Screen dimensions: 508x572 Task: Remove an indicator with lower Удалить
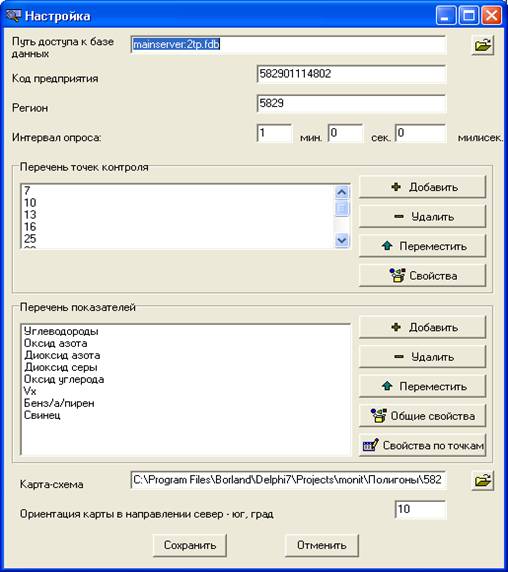point(422,357)
